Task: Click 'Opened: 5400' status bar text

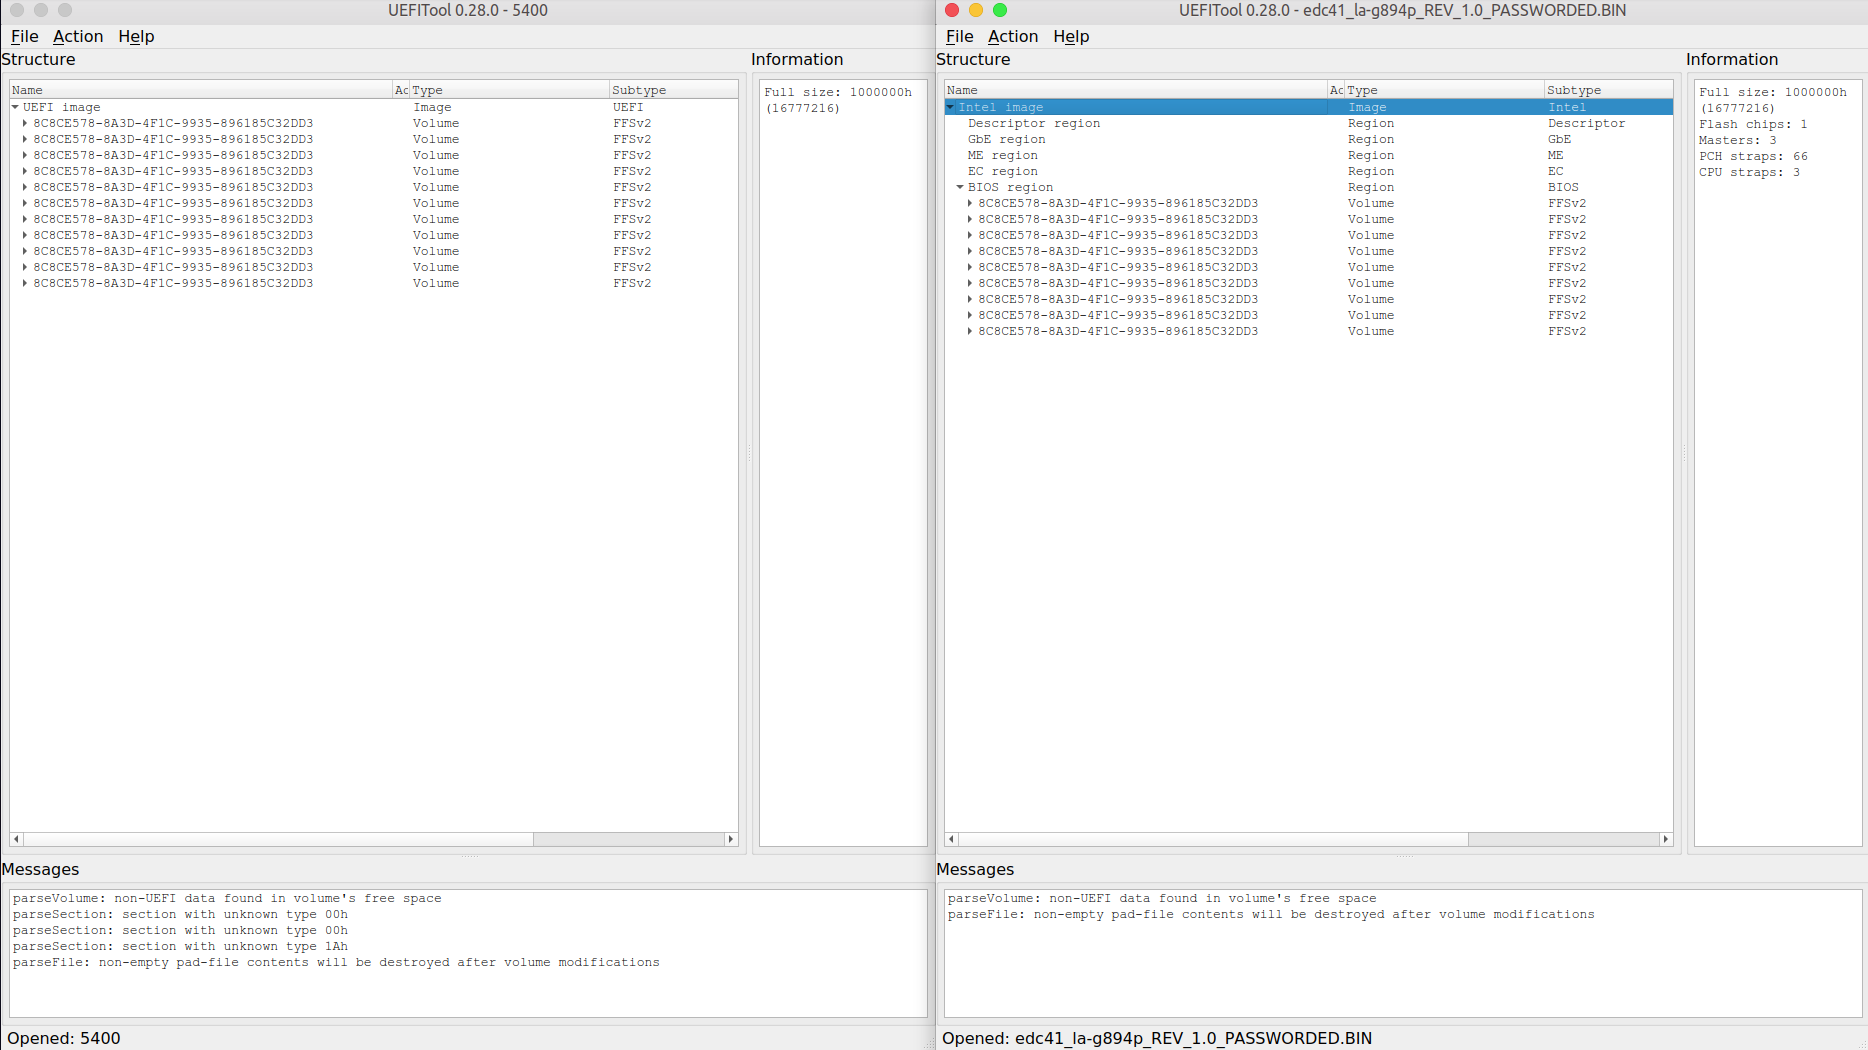Action: [x=64, y=1038]
